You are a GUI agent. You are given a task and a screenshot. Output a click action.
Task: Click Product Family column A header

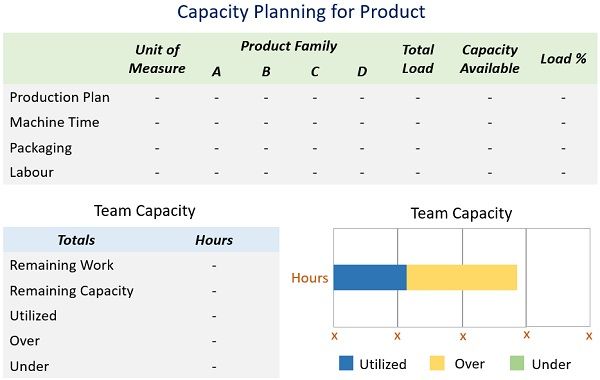[x=217, y=72]
